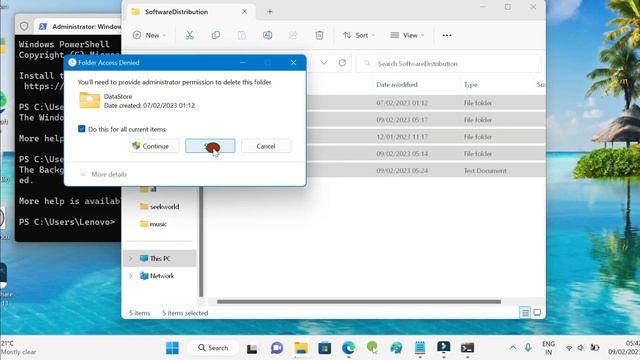Click the Continue button in the dialog
Viewport: 640px width, 360px height.
pyautogui.click(x=154, y=146)
